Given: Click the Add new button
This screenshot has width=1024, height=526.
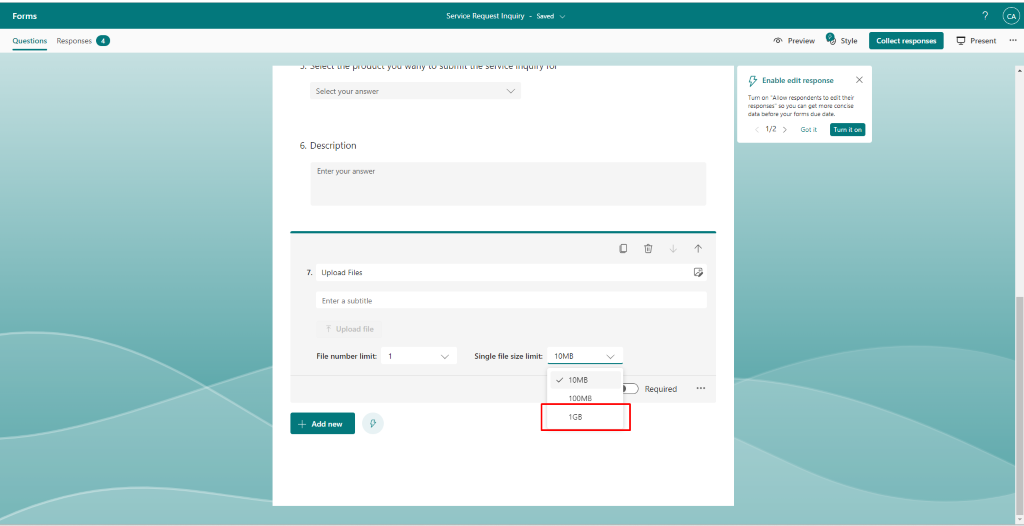Looking at the screenshot, I should 322,424.
